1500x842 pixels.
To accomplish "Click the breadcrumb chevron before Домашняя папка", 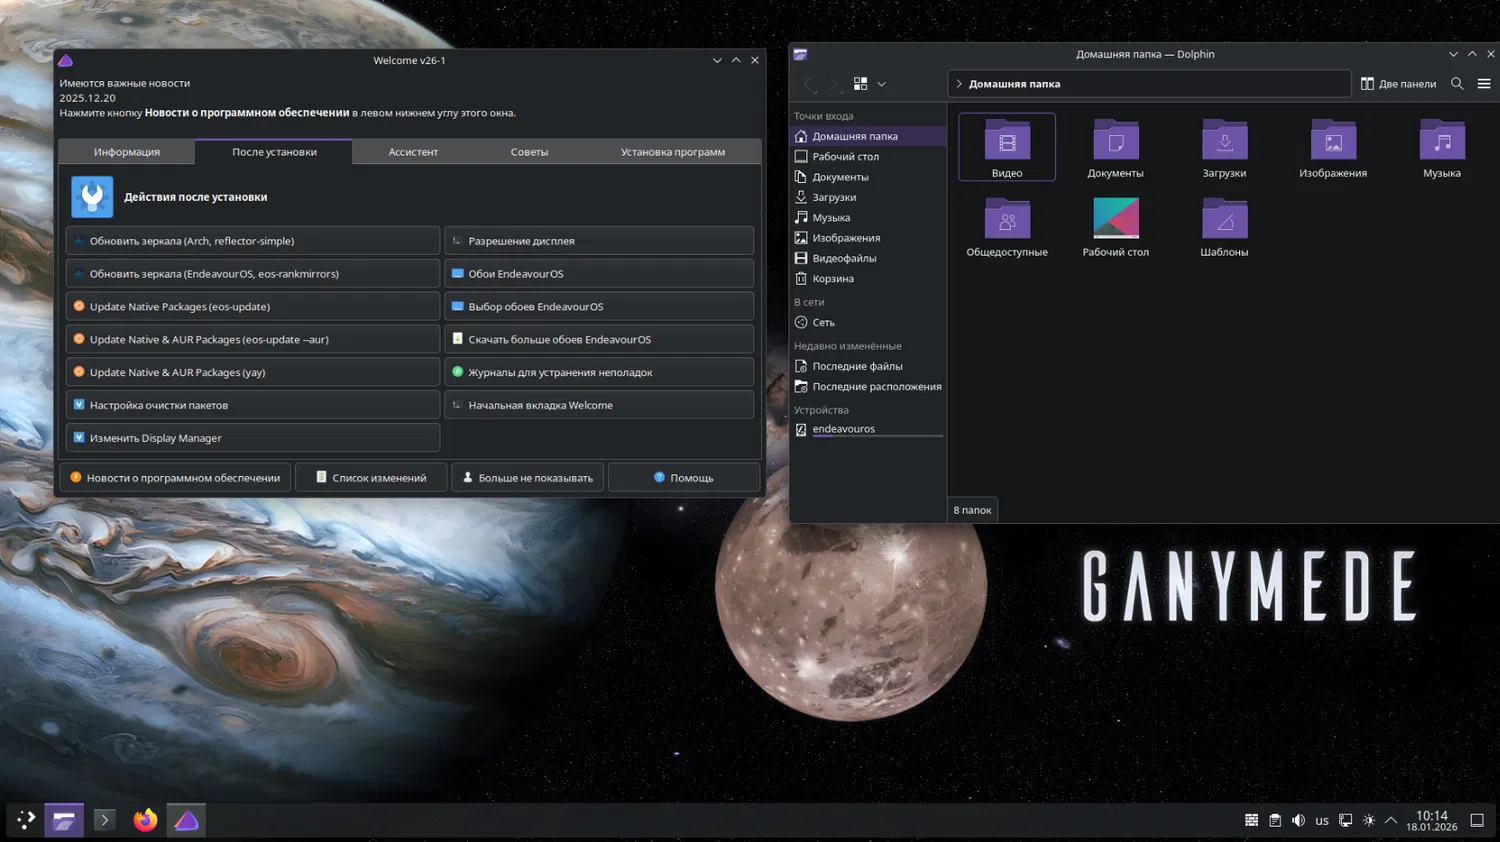I will pyautogui.click(x=959, y=84).
